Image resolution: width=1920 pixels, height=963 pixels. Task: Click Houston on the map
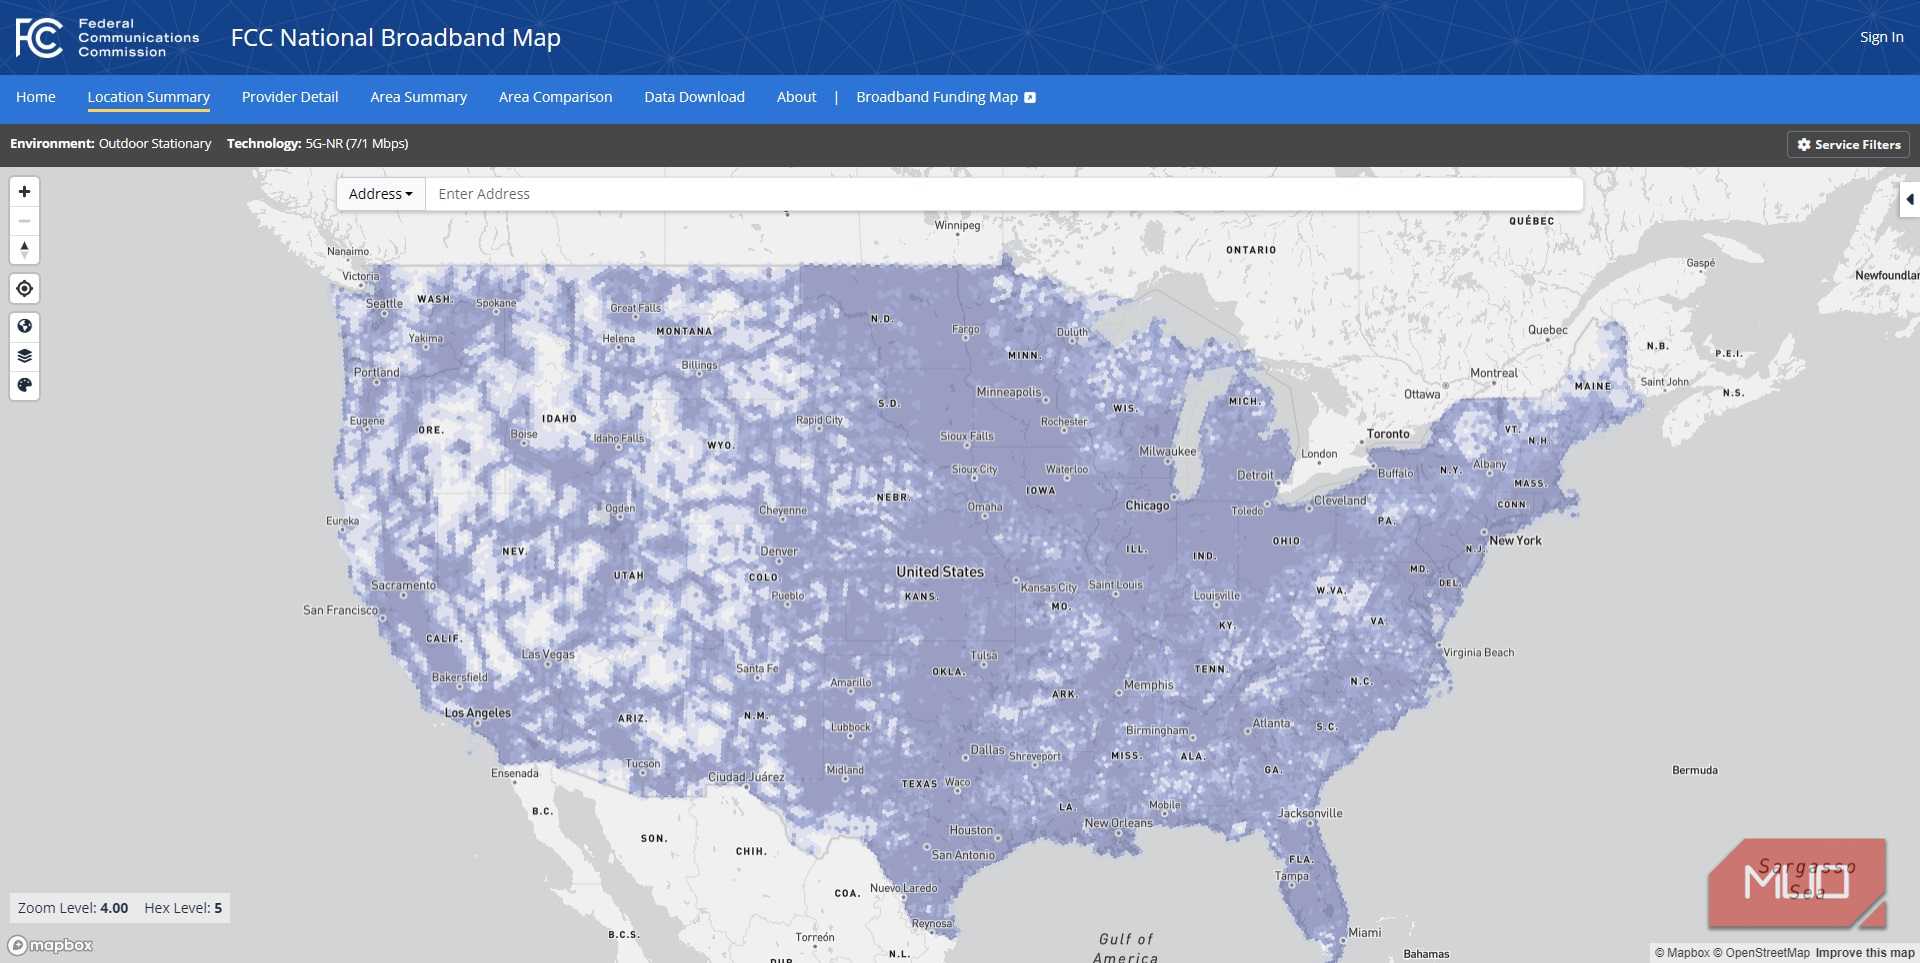[971, 831]
